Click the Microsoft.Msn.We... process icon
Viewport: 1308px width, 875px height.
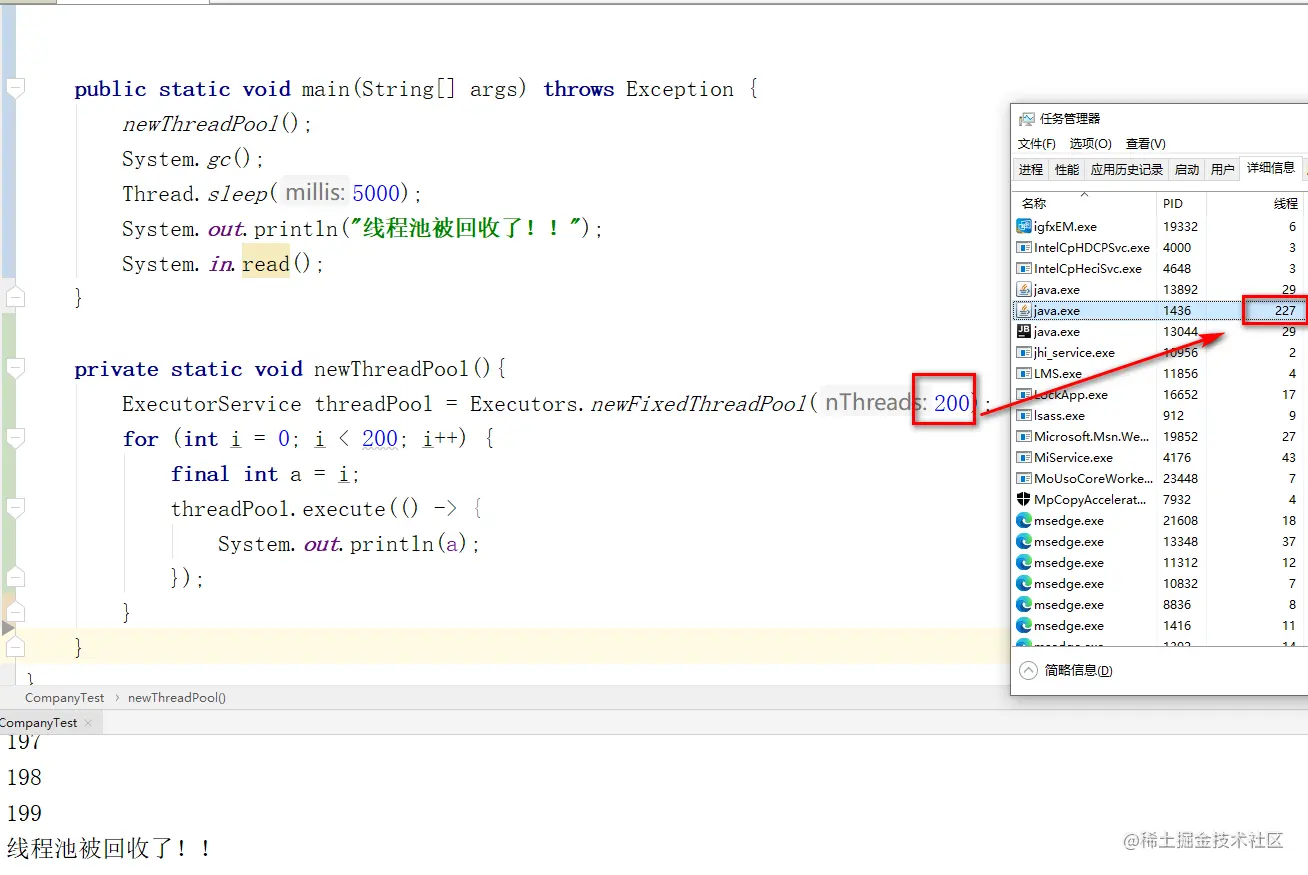coord(1024,436)
